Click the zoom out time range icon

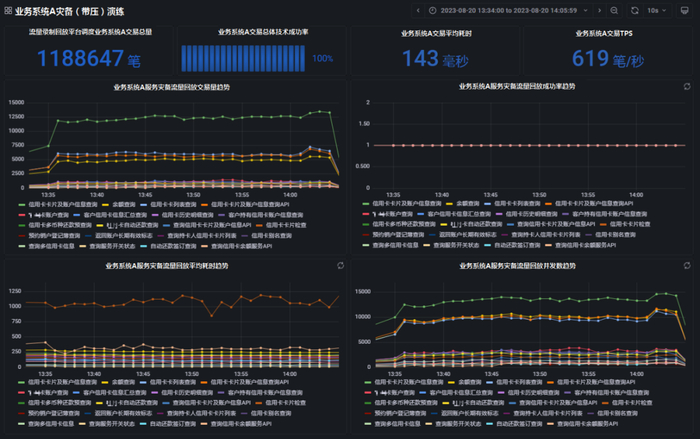pyautogui.click(x=614, y=10)
